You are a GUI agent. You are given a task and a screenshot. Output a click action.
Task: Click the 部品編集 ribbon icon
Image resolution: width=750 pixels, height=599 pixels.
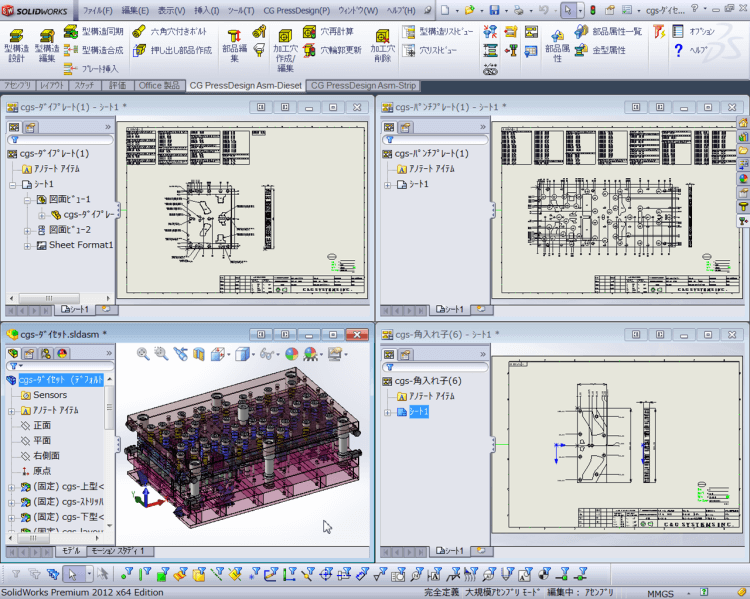234,45
